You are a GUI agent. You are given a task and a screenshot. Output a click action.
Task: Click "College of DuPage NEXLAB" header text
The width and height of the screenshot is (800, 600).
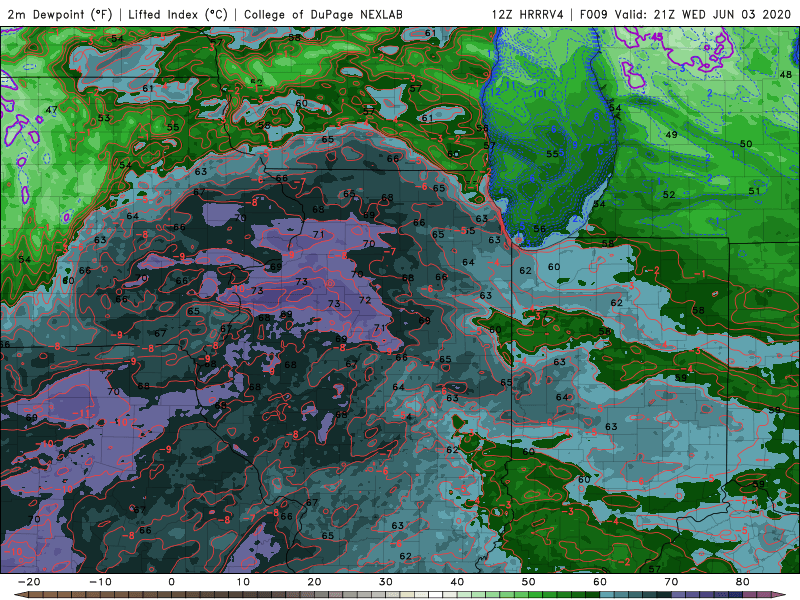click(323, 14)
